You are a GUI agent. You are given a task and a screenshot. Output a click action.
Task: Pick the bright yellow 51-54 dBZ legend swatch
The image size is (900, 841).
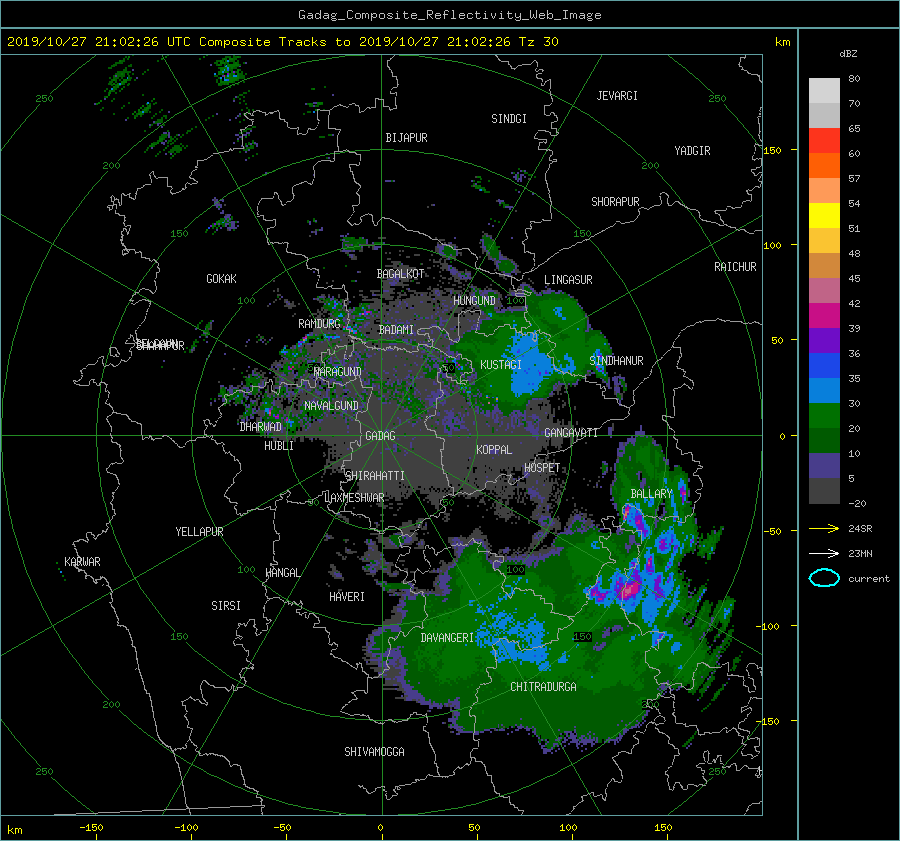pyautogui.click(x=824, y=215)
